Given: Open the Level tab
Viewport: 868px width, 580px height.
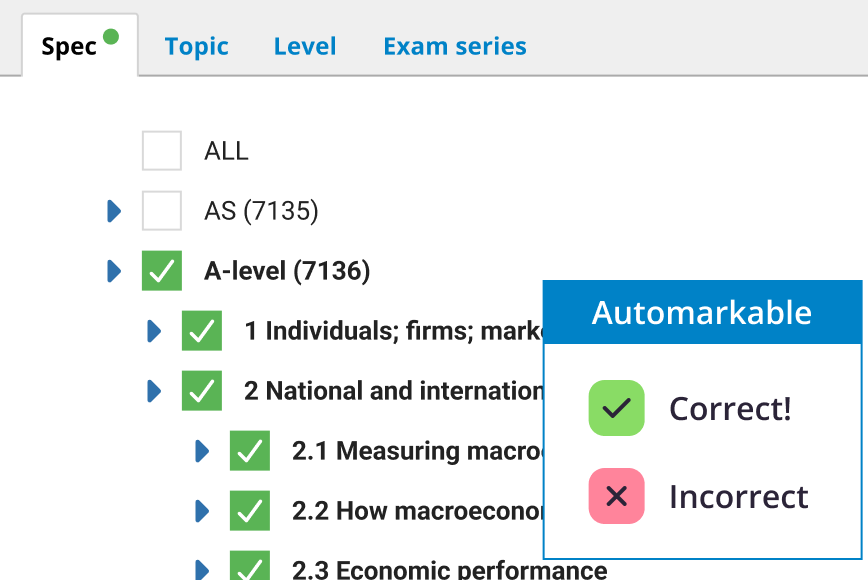Looking at the screenshot, I should click(x=305, y=47).
